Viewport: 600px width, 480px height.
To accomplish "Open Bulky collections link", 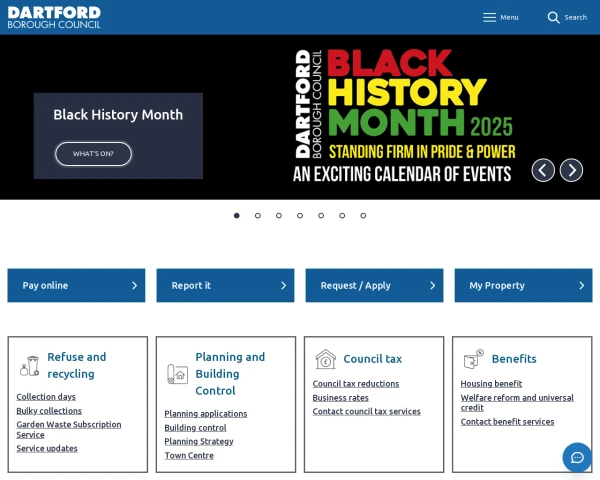I will [x=49, y=411].
